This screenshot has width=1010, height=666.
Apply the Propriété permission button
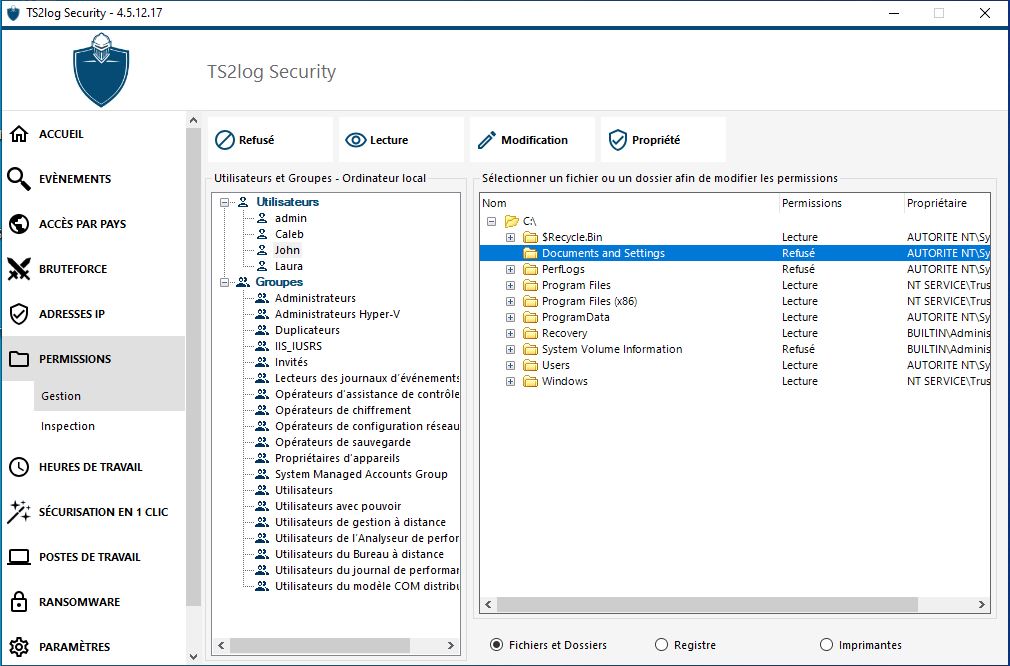[663, 140]
